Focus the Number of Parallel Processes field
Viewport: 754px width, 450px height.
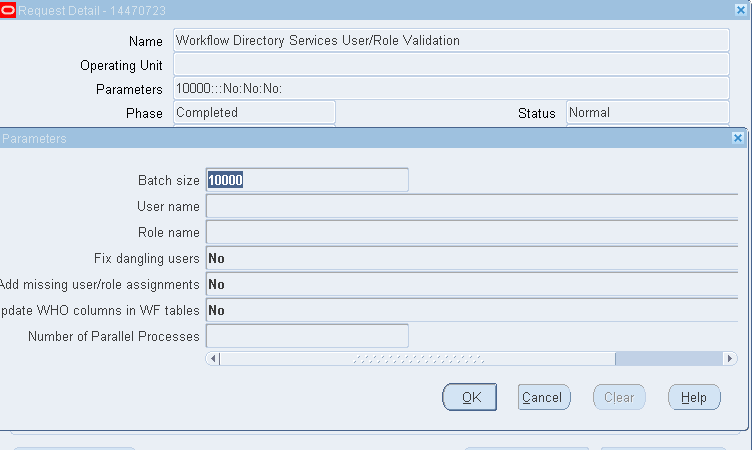coord(306,336)
